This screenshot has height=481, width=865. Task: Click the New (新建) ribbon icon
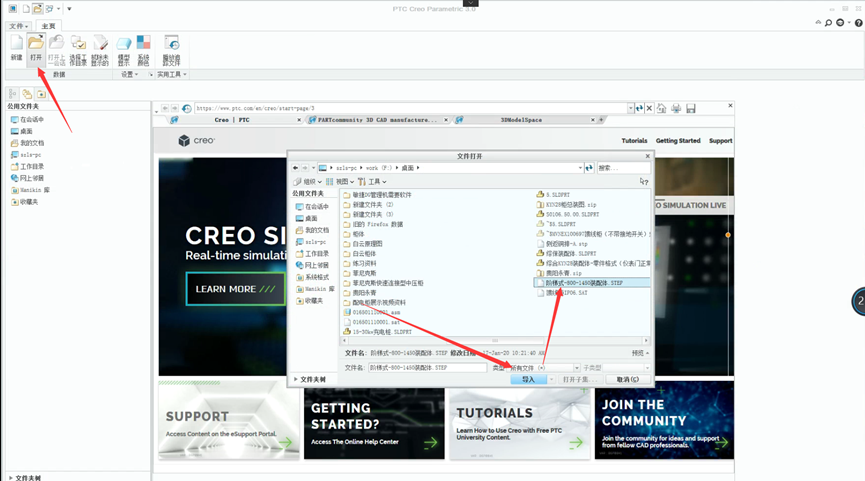click(17, 47)
